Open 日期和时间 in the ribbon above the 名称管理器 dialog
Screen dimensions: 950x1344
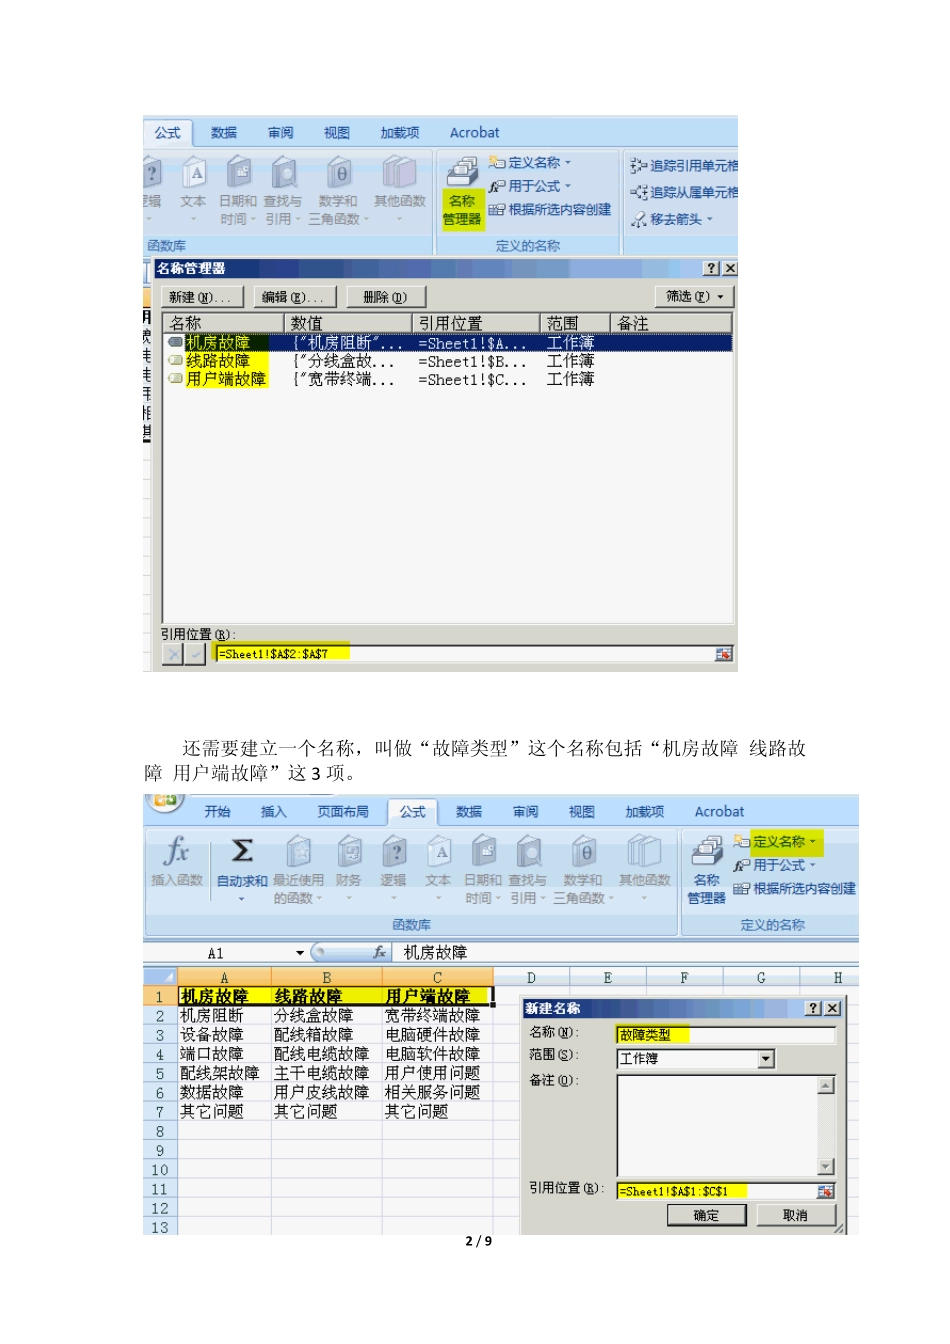[x=238, y=190]
